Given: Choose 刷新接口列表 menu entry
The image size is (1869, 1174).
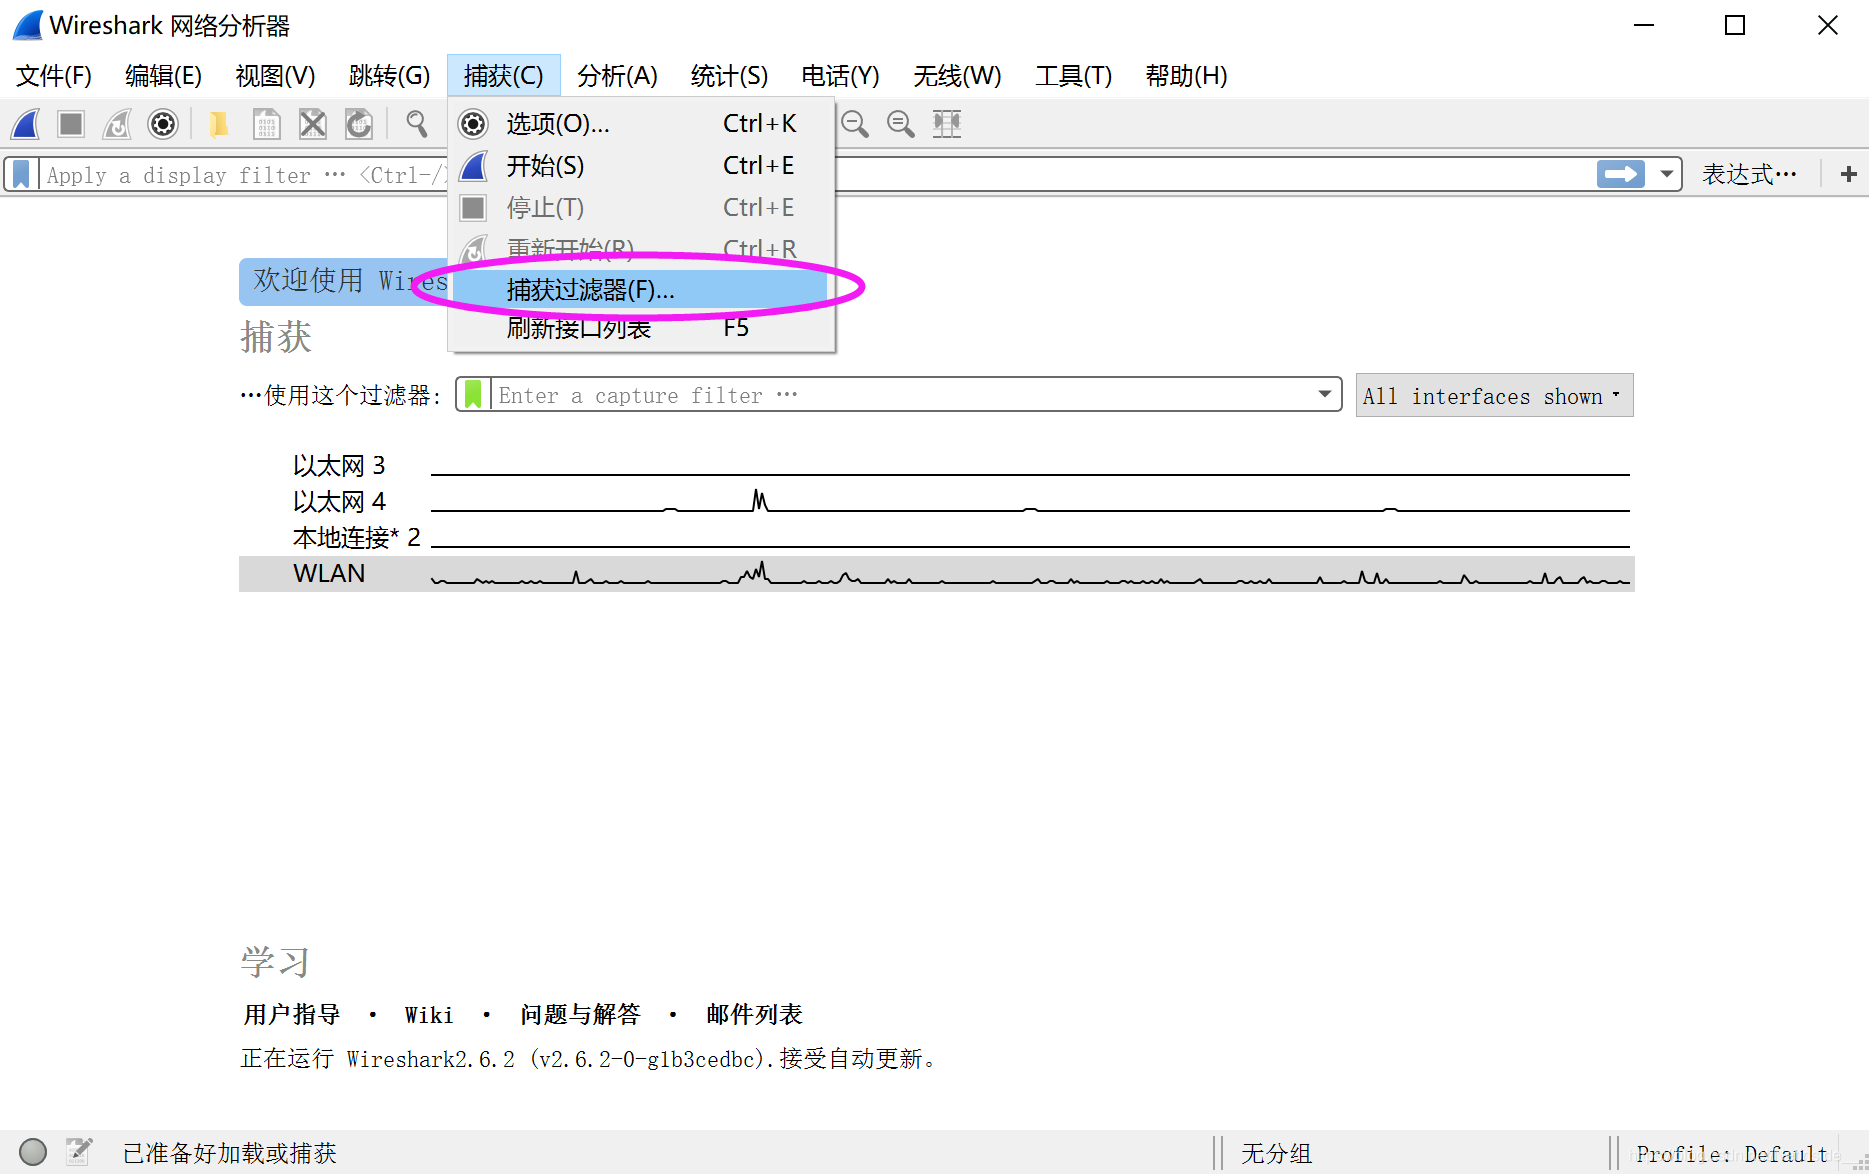Looking at the screenshot, I should [x=641, y=328].
